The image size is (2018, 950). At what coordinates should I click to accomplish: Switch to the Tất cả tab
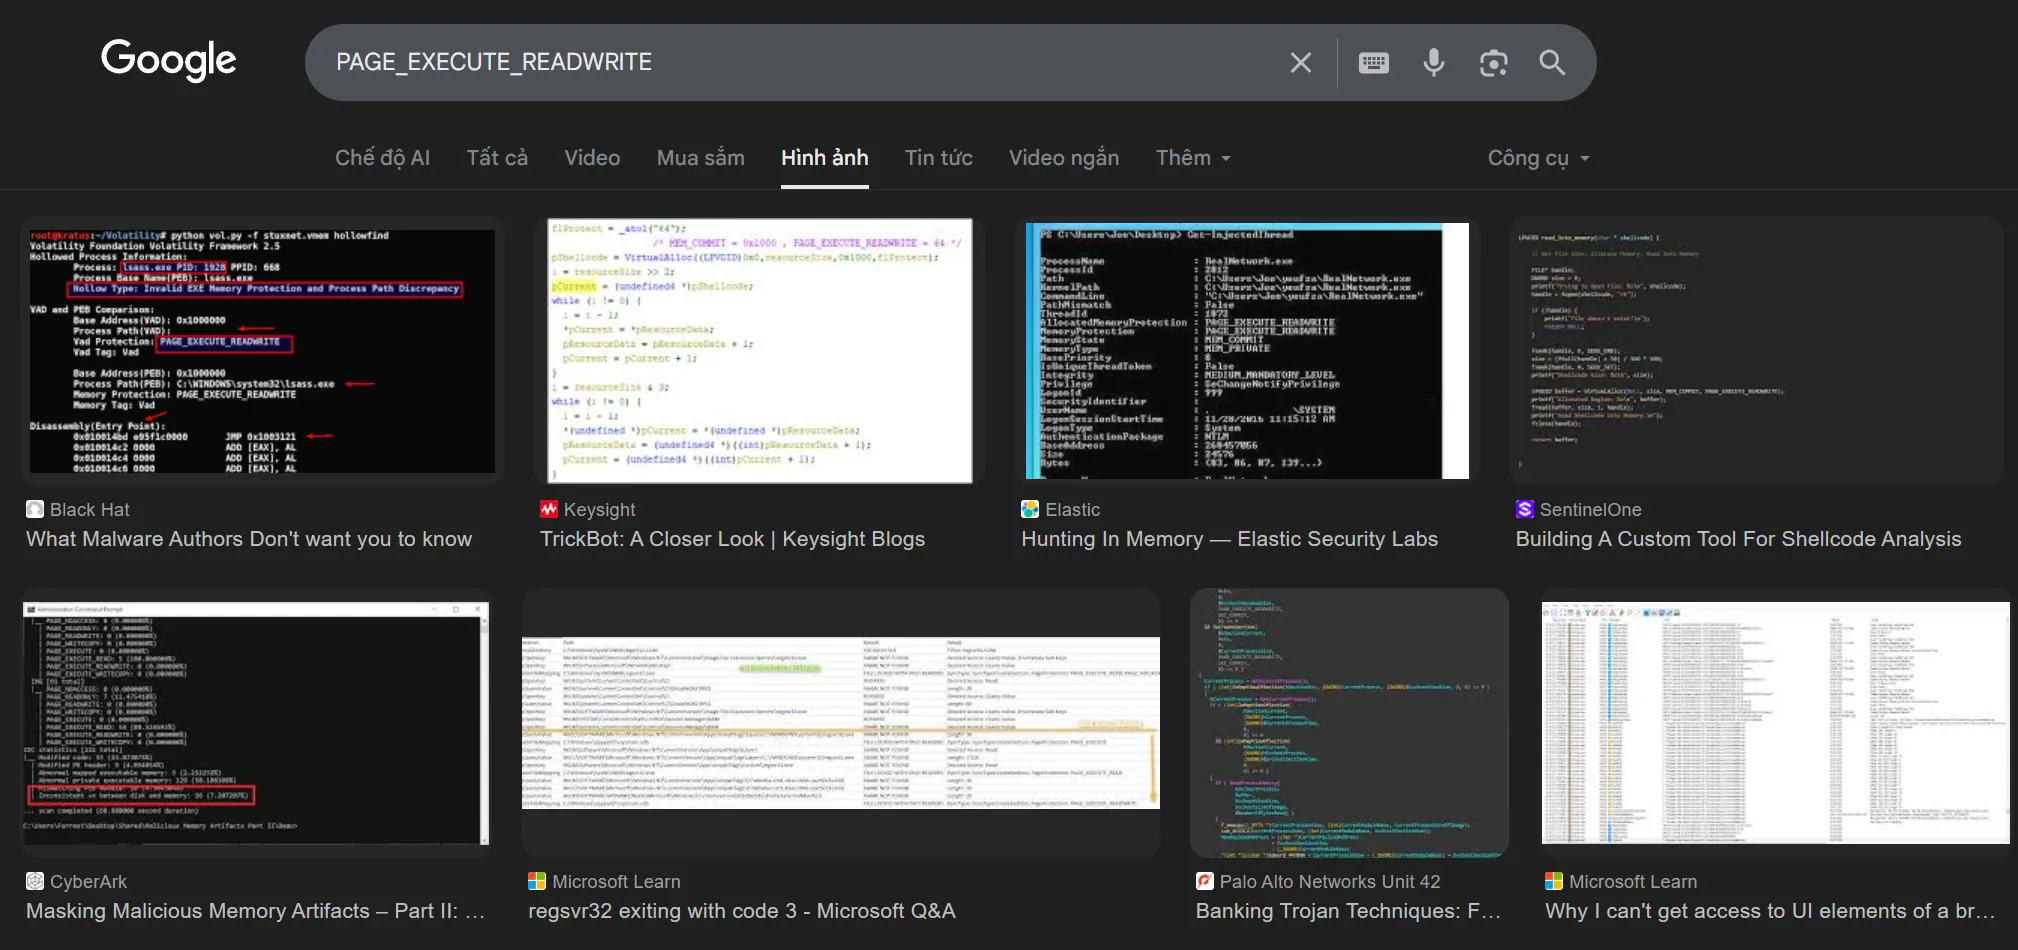(497, 158)
